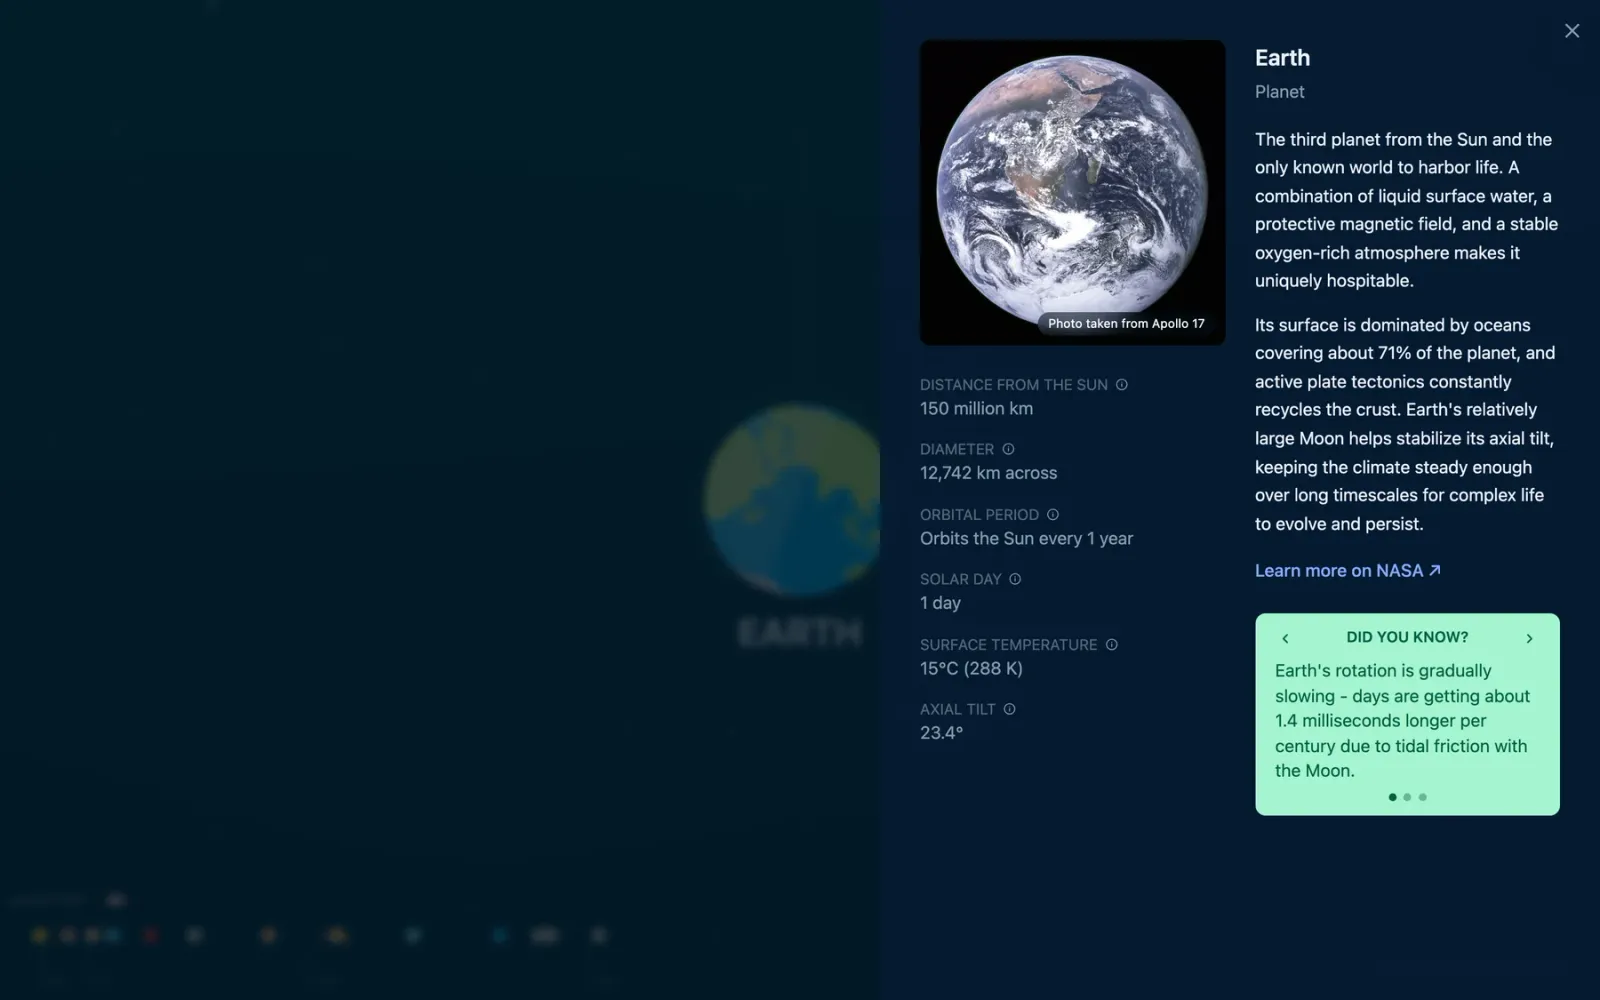This screenshot has width=1600, height=1000.
Task: Click the '23.4°' axial tilt value
Action: click(941, 733)
